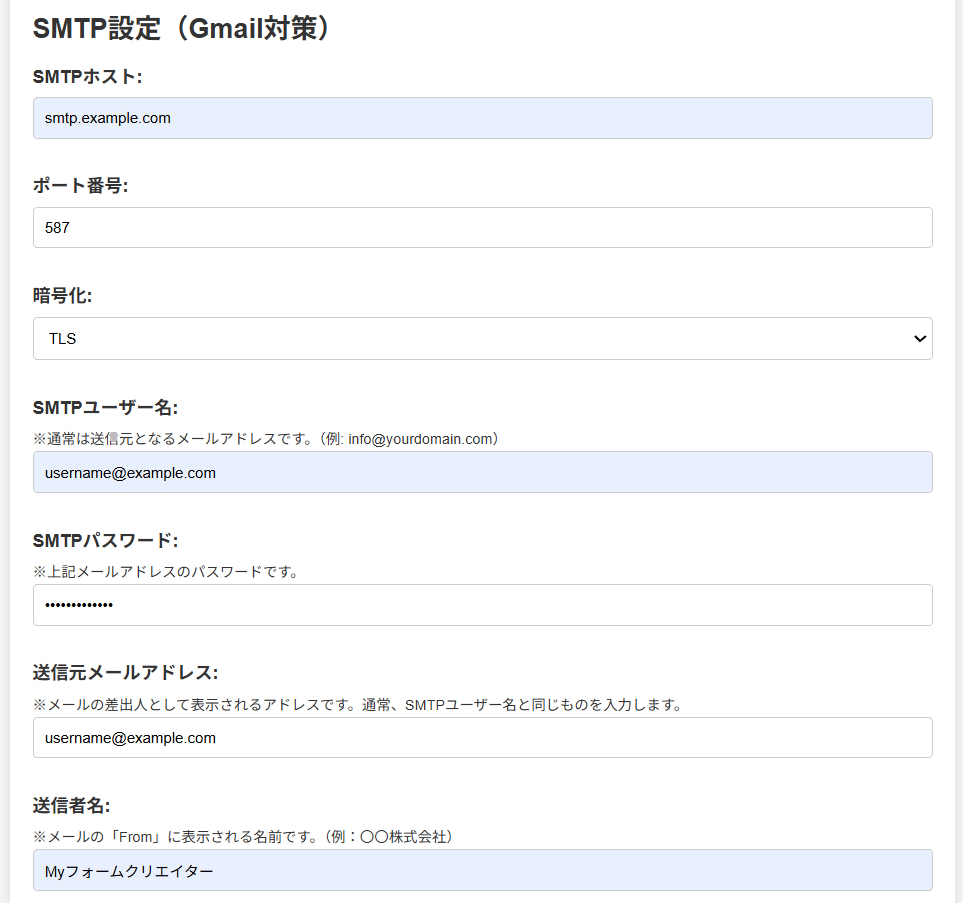Click the 送信者名 label
The height and width of the screenshot is (903, 963).
pyautogui.click(x=71, y=805)
